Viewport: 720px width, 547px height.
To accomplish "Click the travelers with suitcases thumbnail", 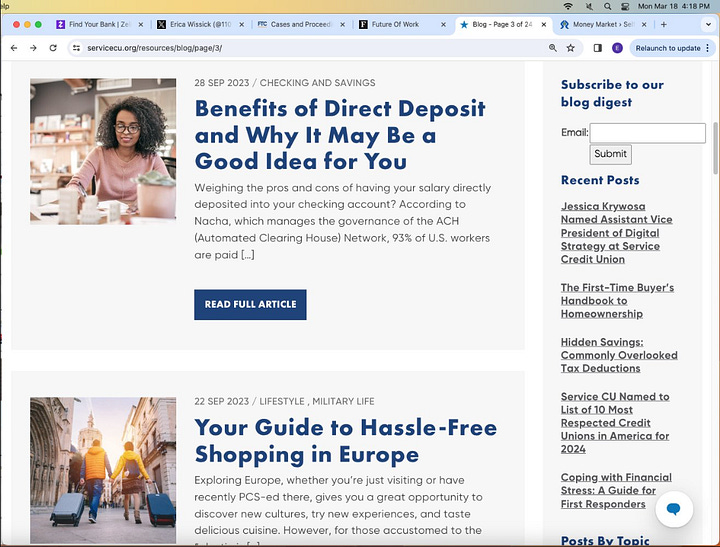I will tap(103, 470).
